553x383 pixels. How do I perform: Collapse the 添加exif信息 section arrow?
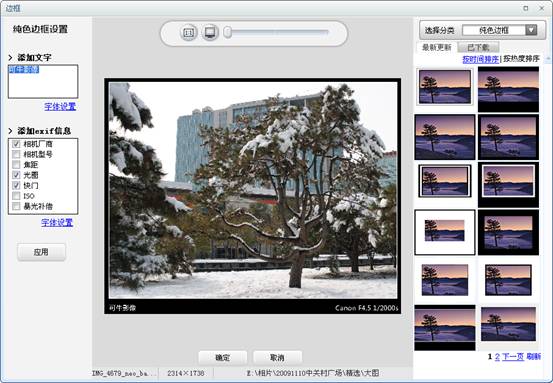[10, 131]
